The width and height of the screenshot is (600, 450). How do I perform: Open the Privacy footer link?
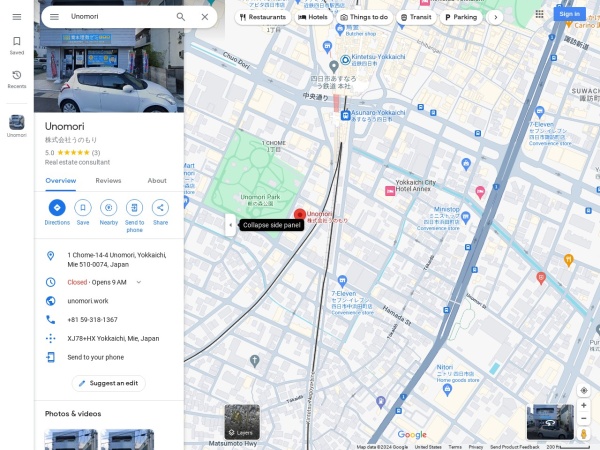point(476,447)
